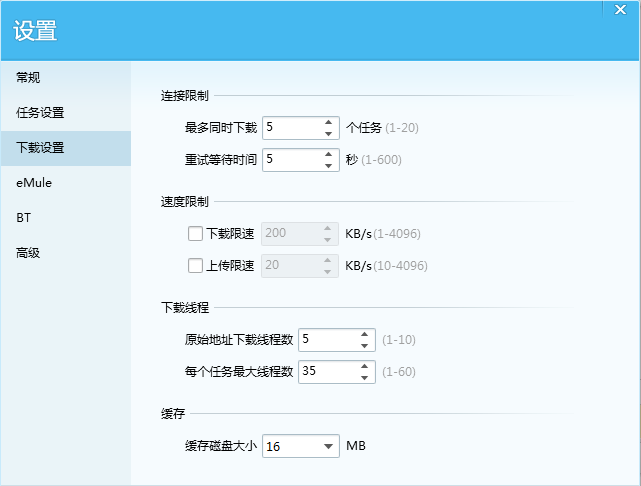Click the 设置 window title
Image resolution: width=641 pixels, height=486 pixels.
tap(35, 30)
